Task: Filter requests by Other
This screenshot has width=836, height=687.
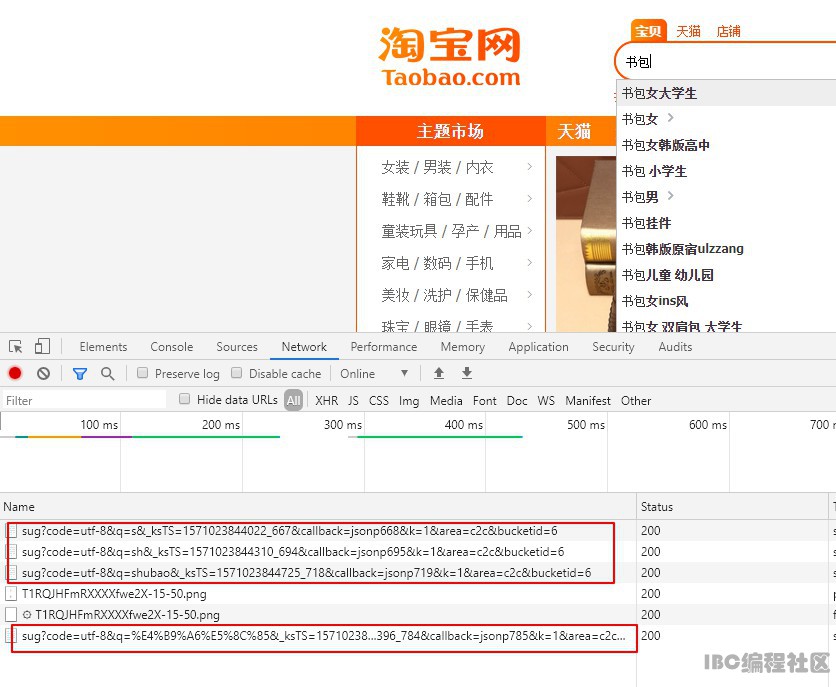Action: (636, 401)
